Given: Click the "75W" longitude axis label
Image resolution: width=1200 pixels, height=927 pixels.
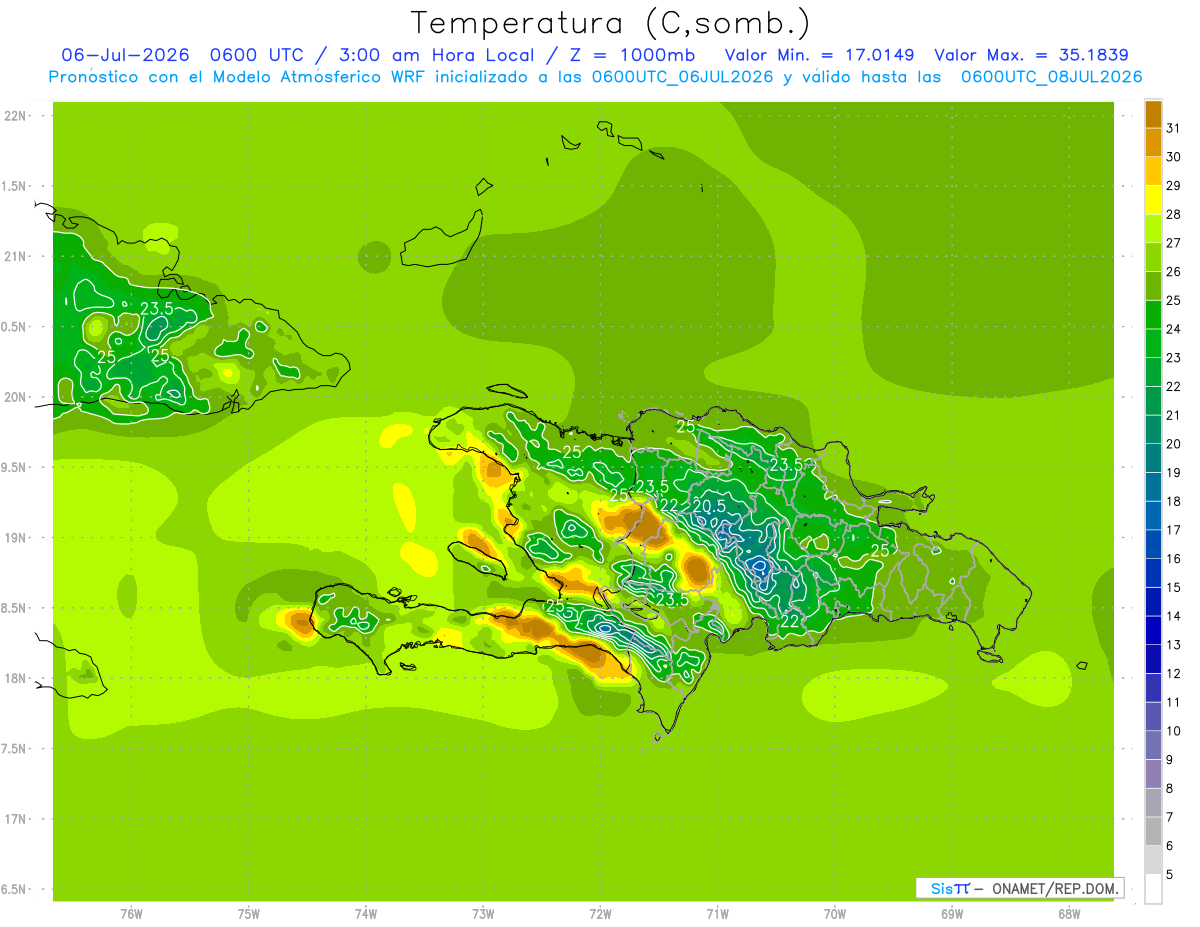Looking at the screenshot, I should point(249,914).
